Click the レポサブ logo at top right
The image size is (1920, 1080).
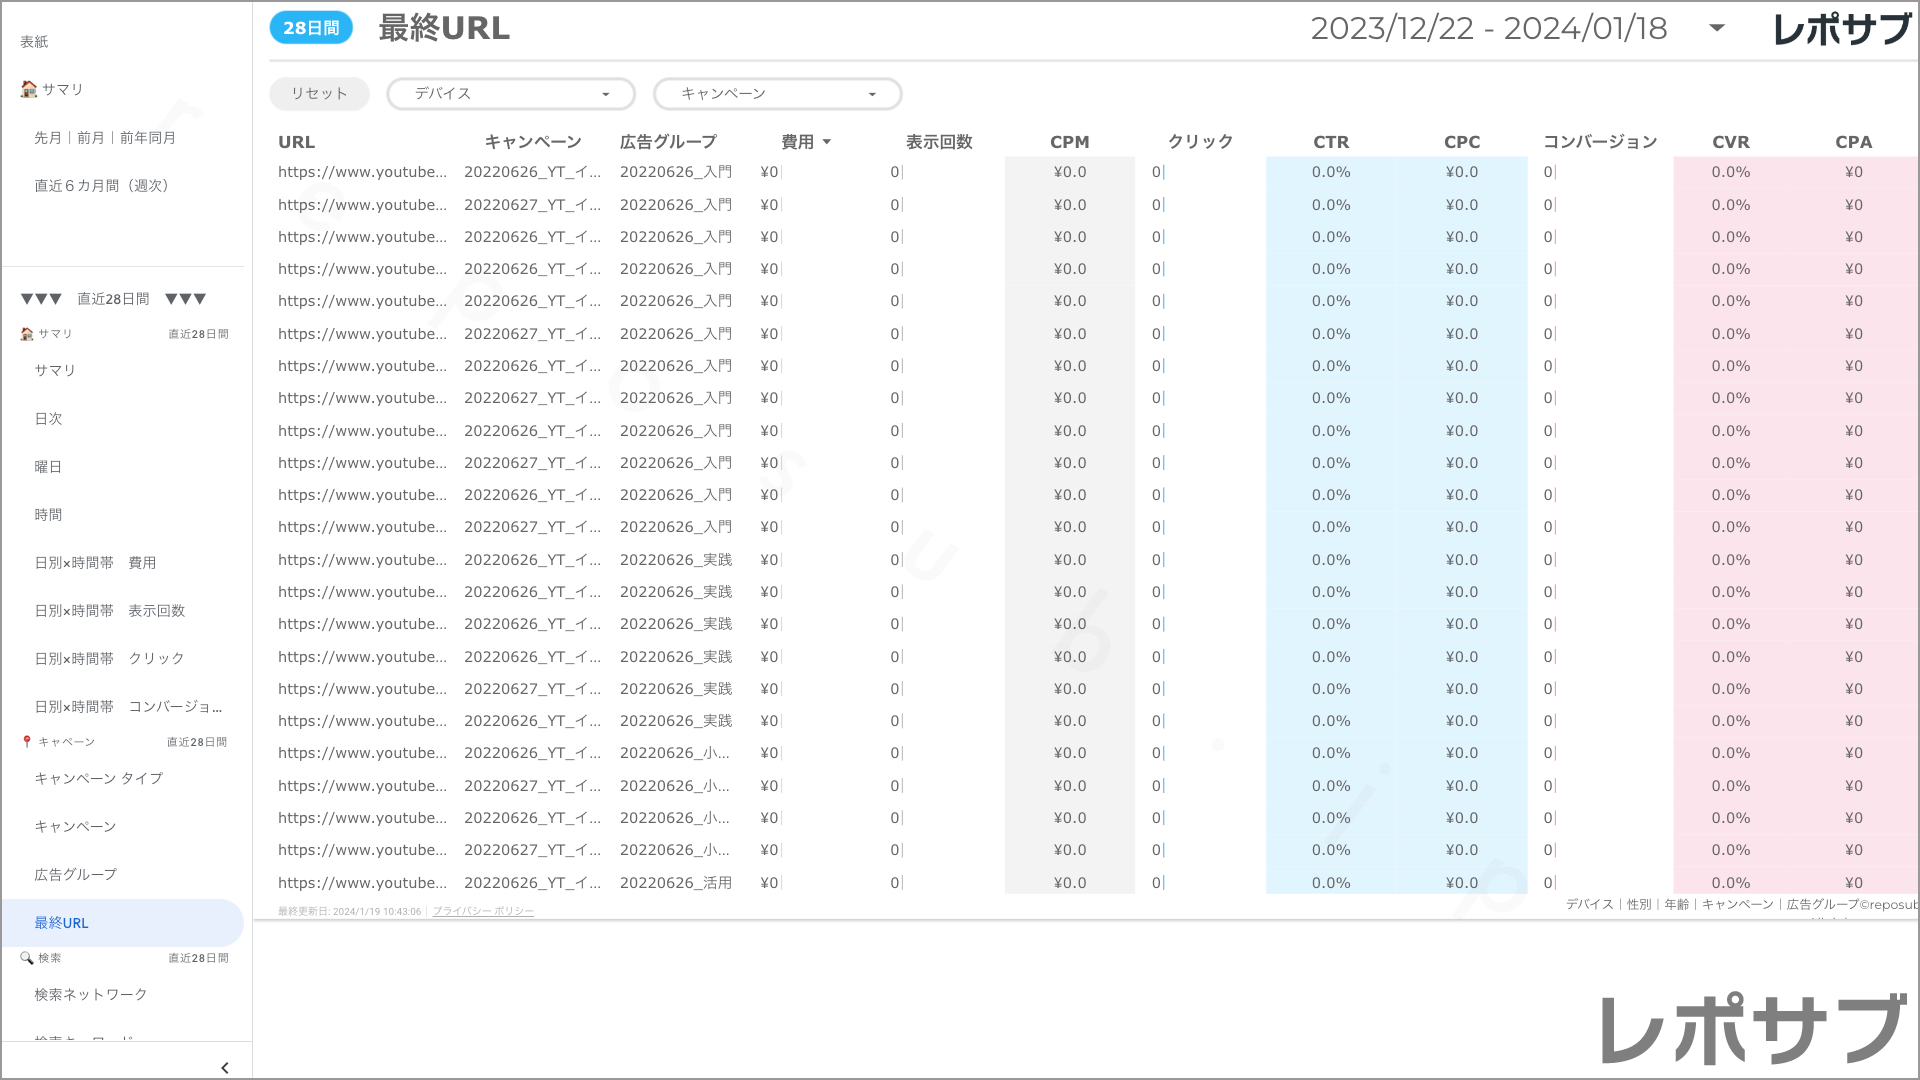coord(1841,30)
